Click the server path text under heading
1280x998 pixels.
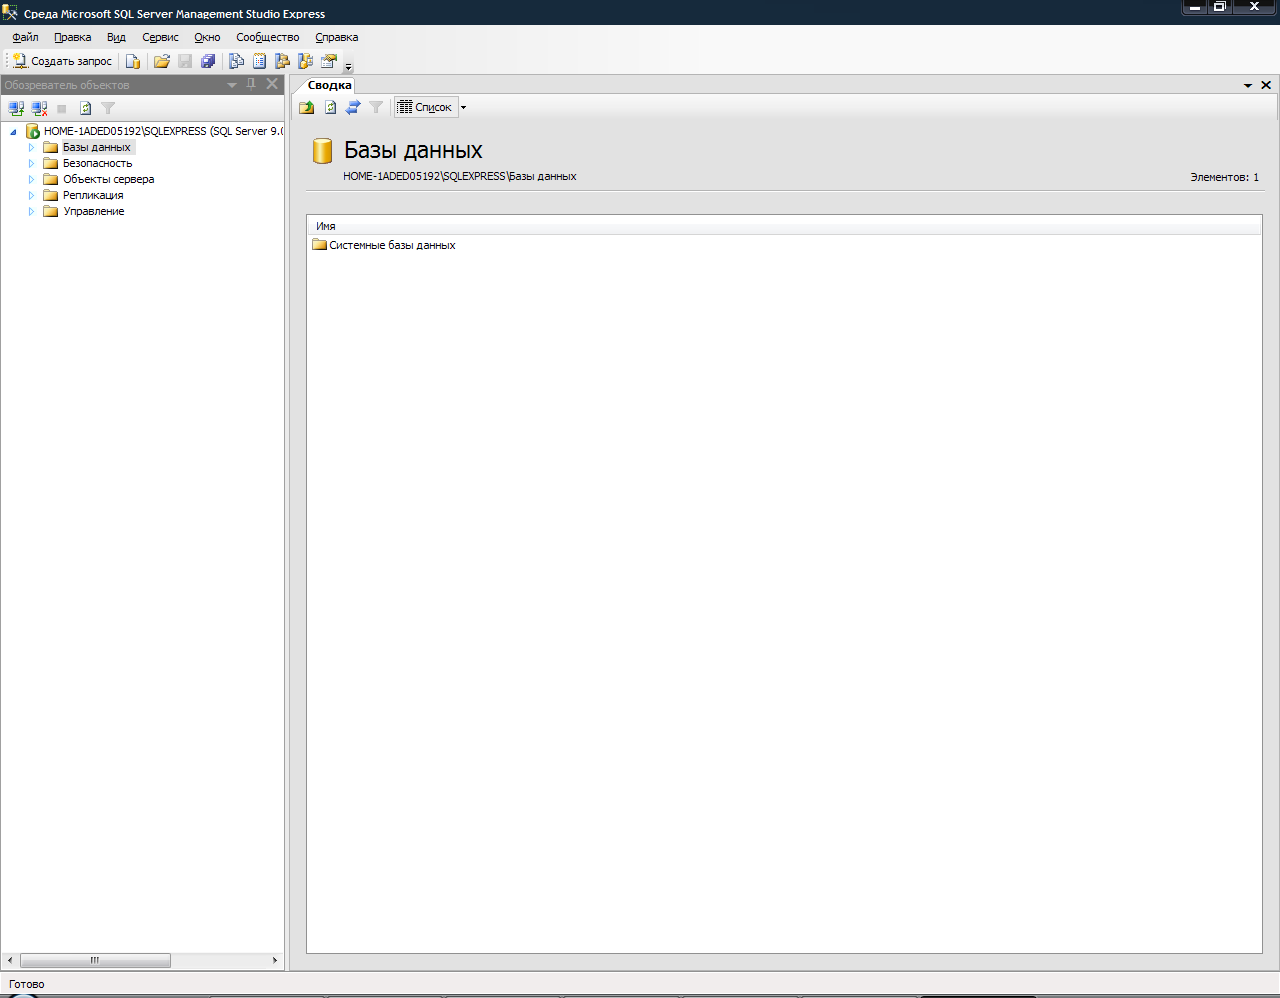tap(459, 176)
